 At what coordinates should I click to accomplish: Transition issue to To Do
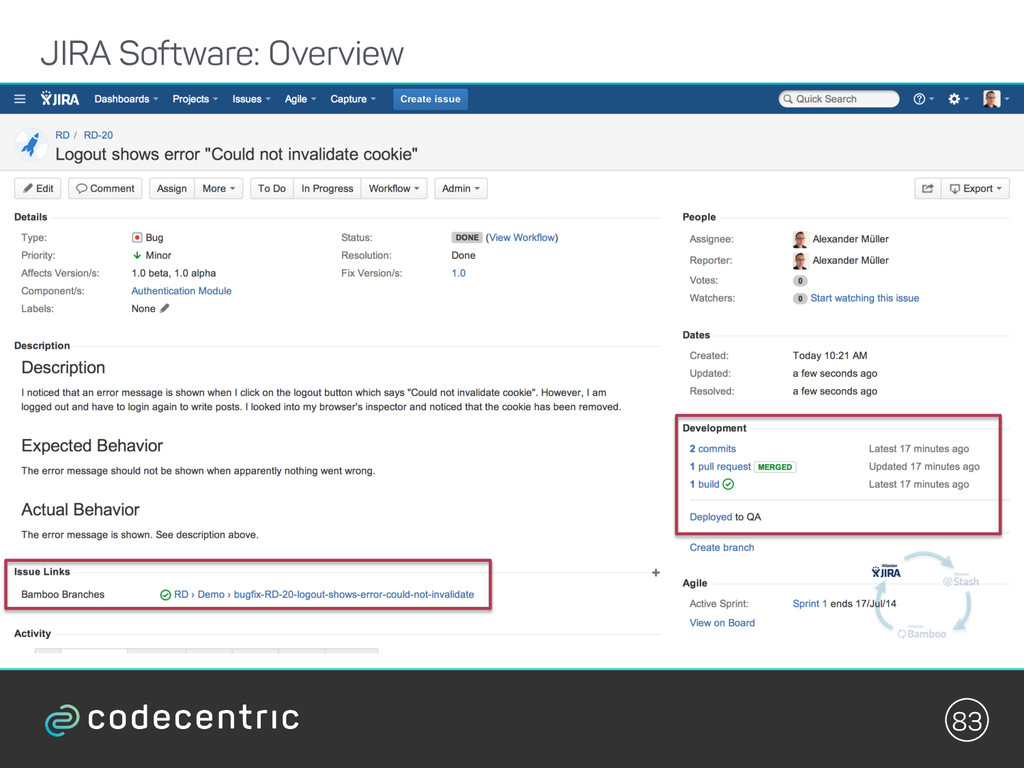click(x=272, y=189)
